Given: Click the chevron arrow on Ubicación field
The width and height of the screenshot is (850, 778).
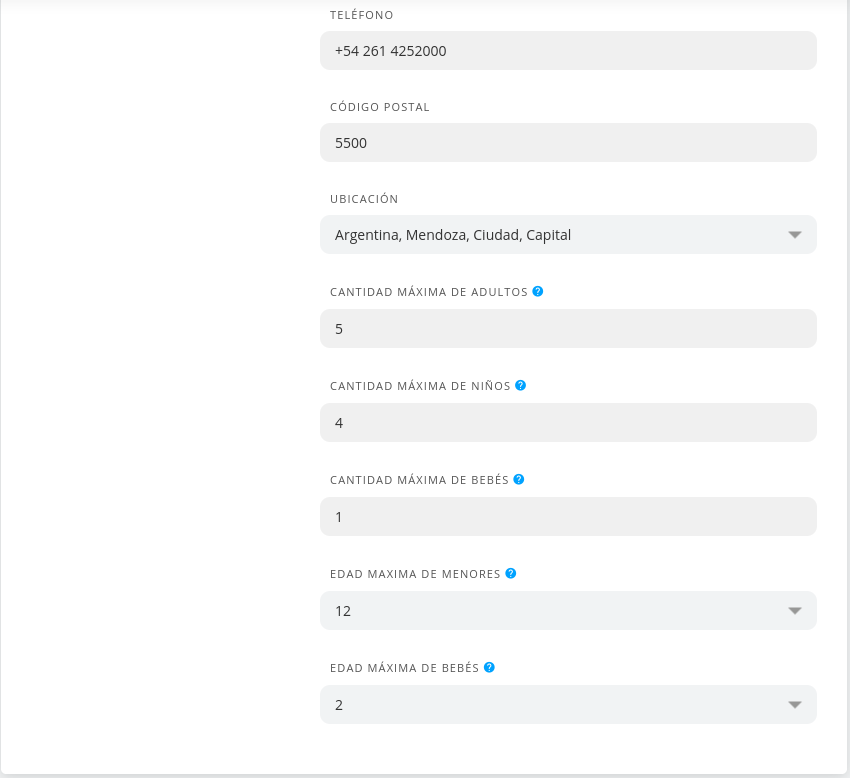Looking at the screenshot, I should [794, 234].
